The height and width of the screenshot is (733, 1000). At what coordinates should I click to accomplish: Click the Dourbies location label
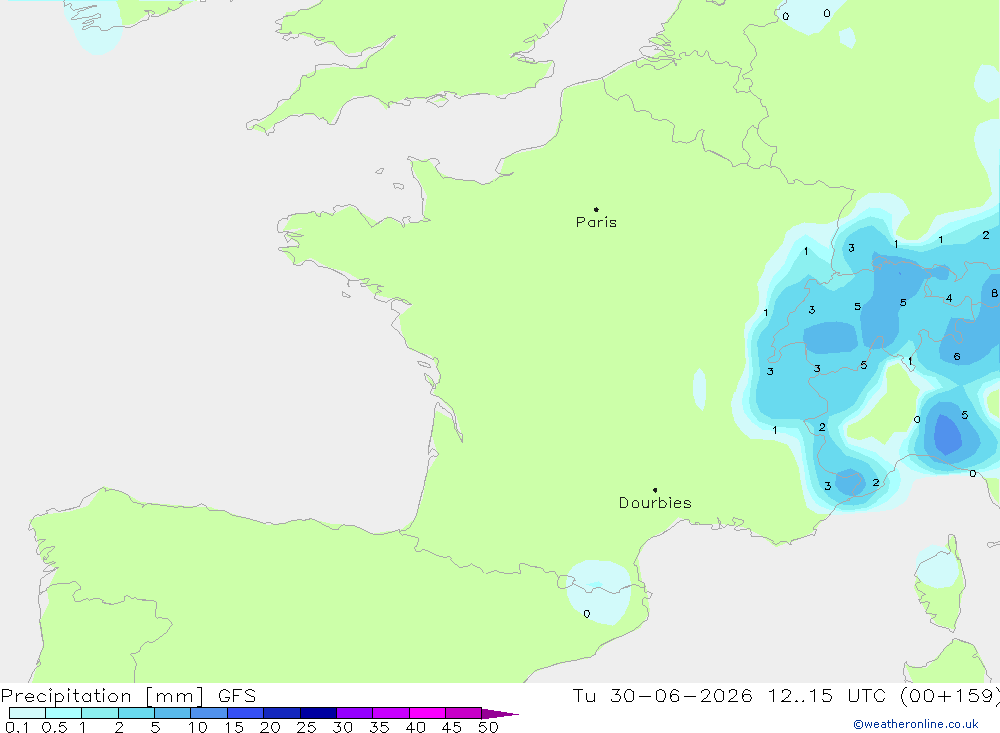pyautogui.click(x=655, y=503)
